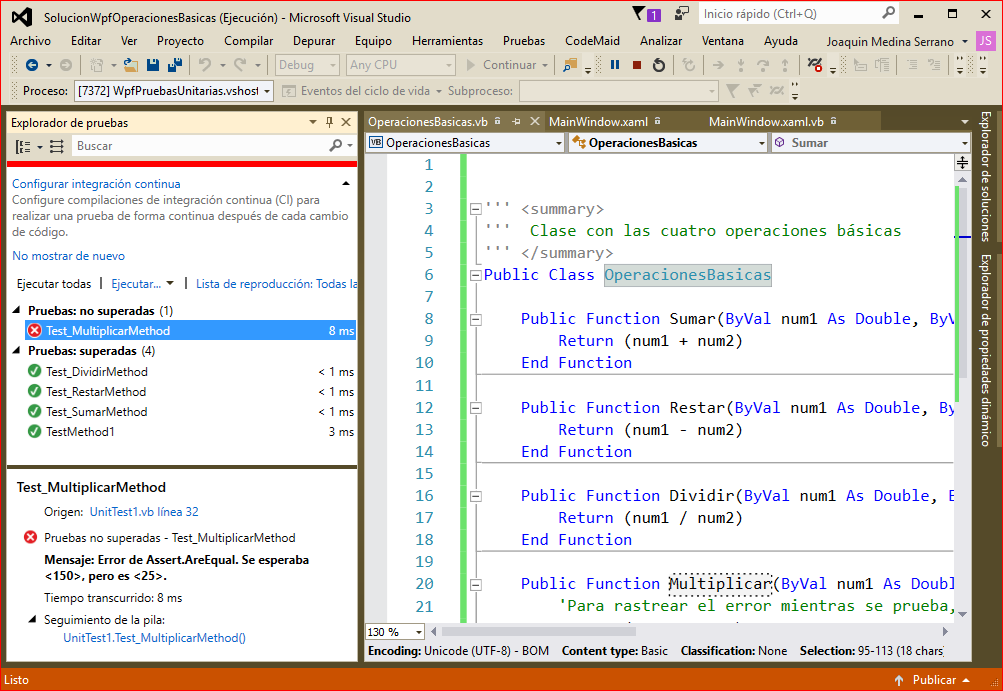Collapse the Pruebas: superadas group
Screen dimensions: 1003x691
click(x=17, y=351)
